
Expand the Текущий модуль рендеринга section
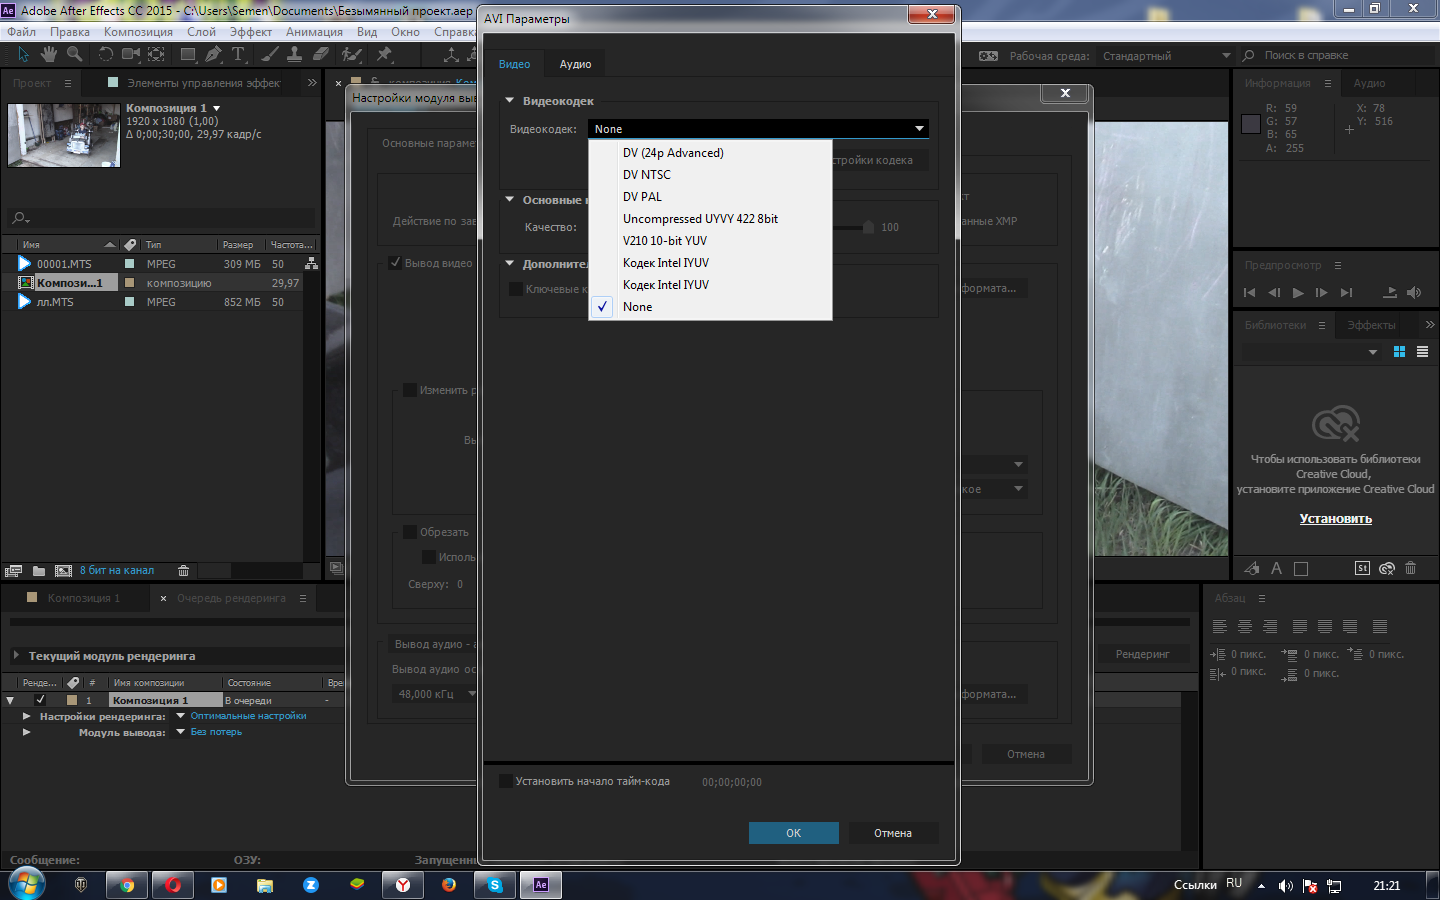click(x=16, y=656)
